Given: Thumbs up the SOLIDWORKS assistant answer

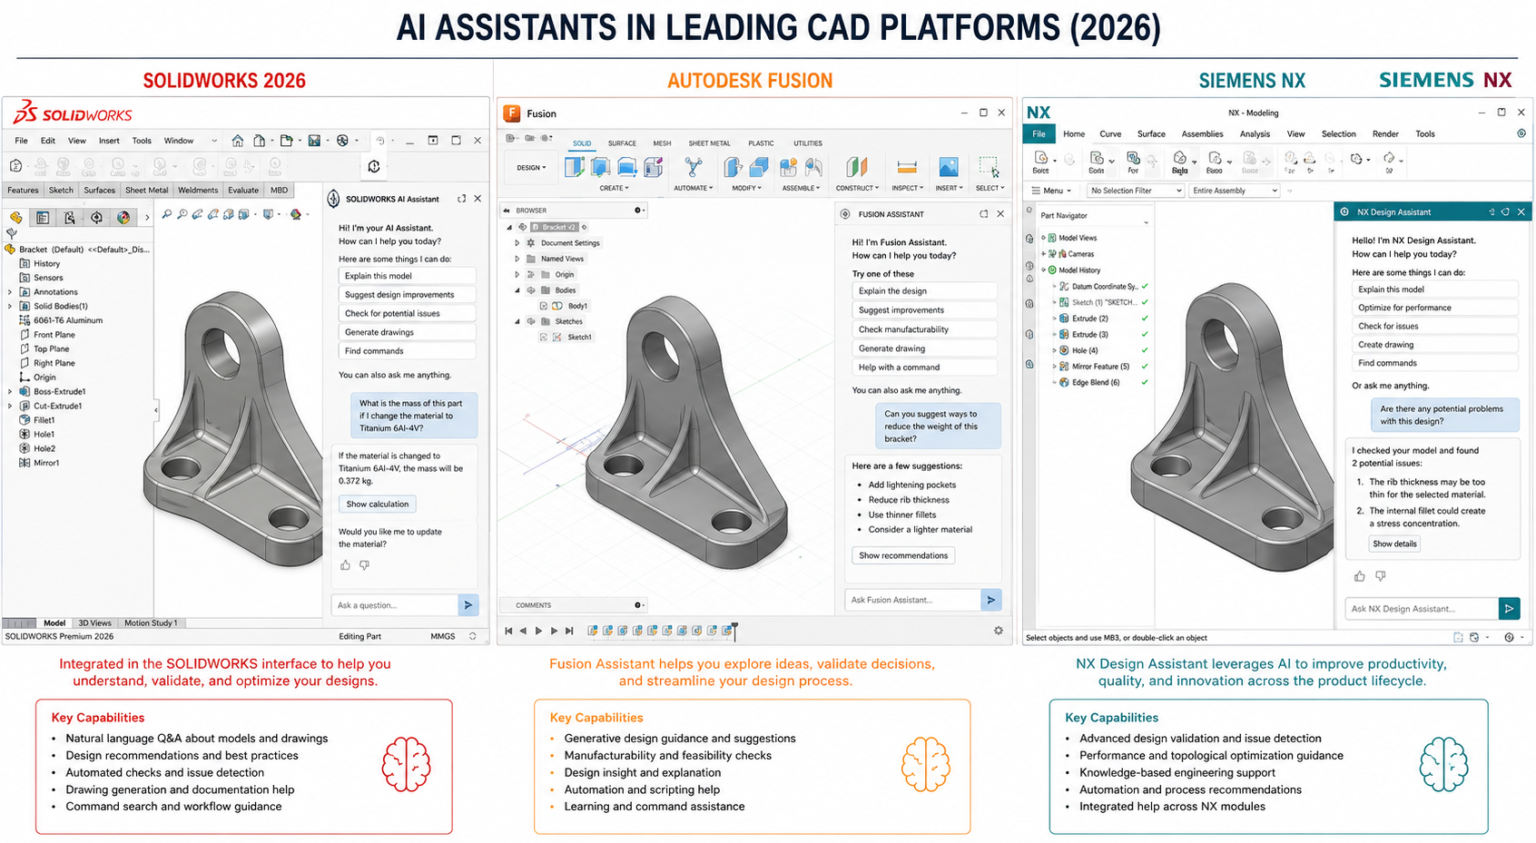Looking at the screenshot, I should 345,566.
